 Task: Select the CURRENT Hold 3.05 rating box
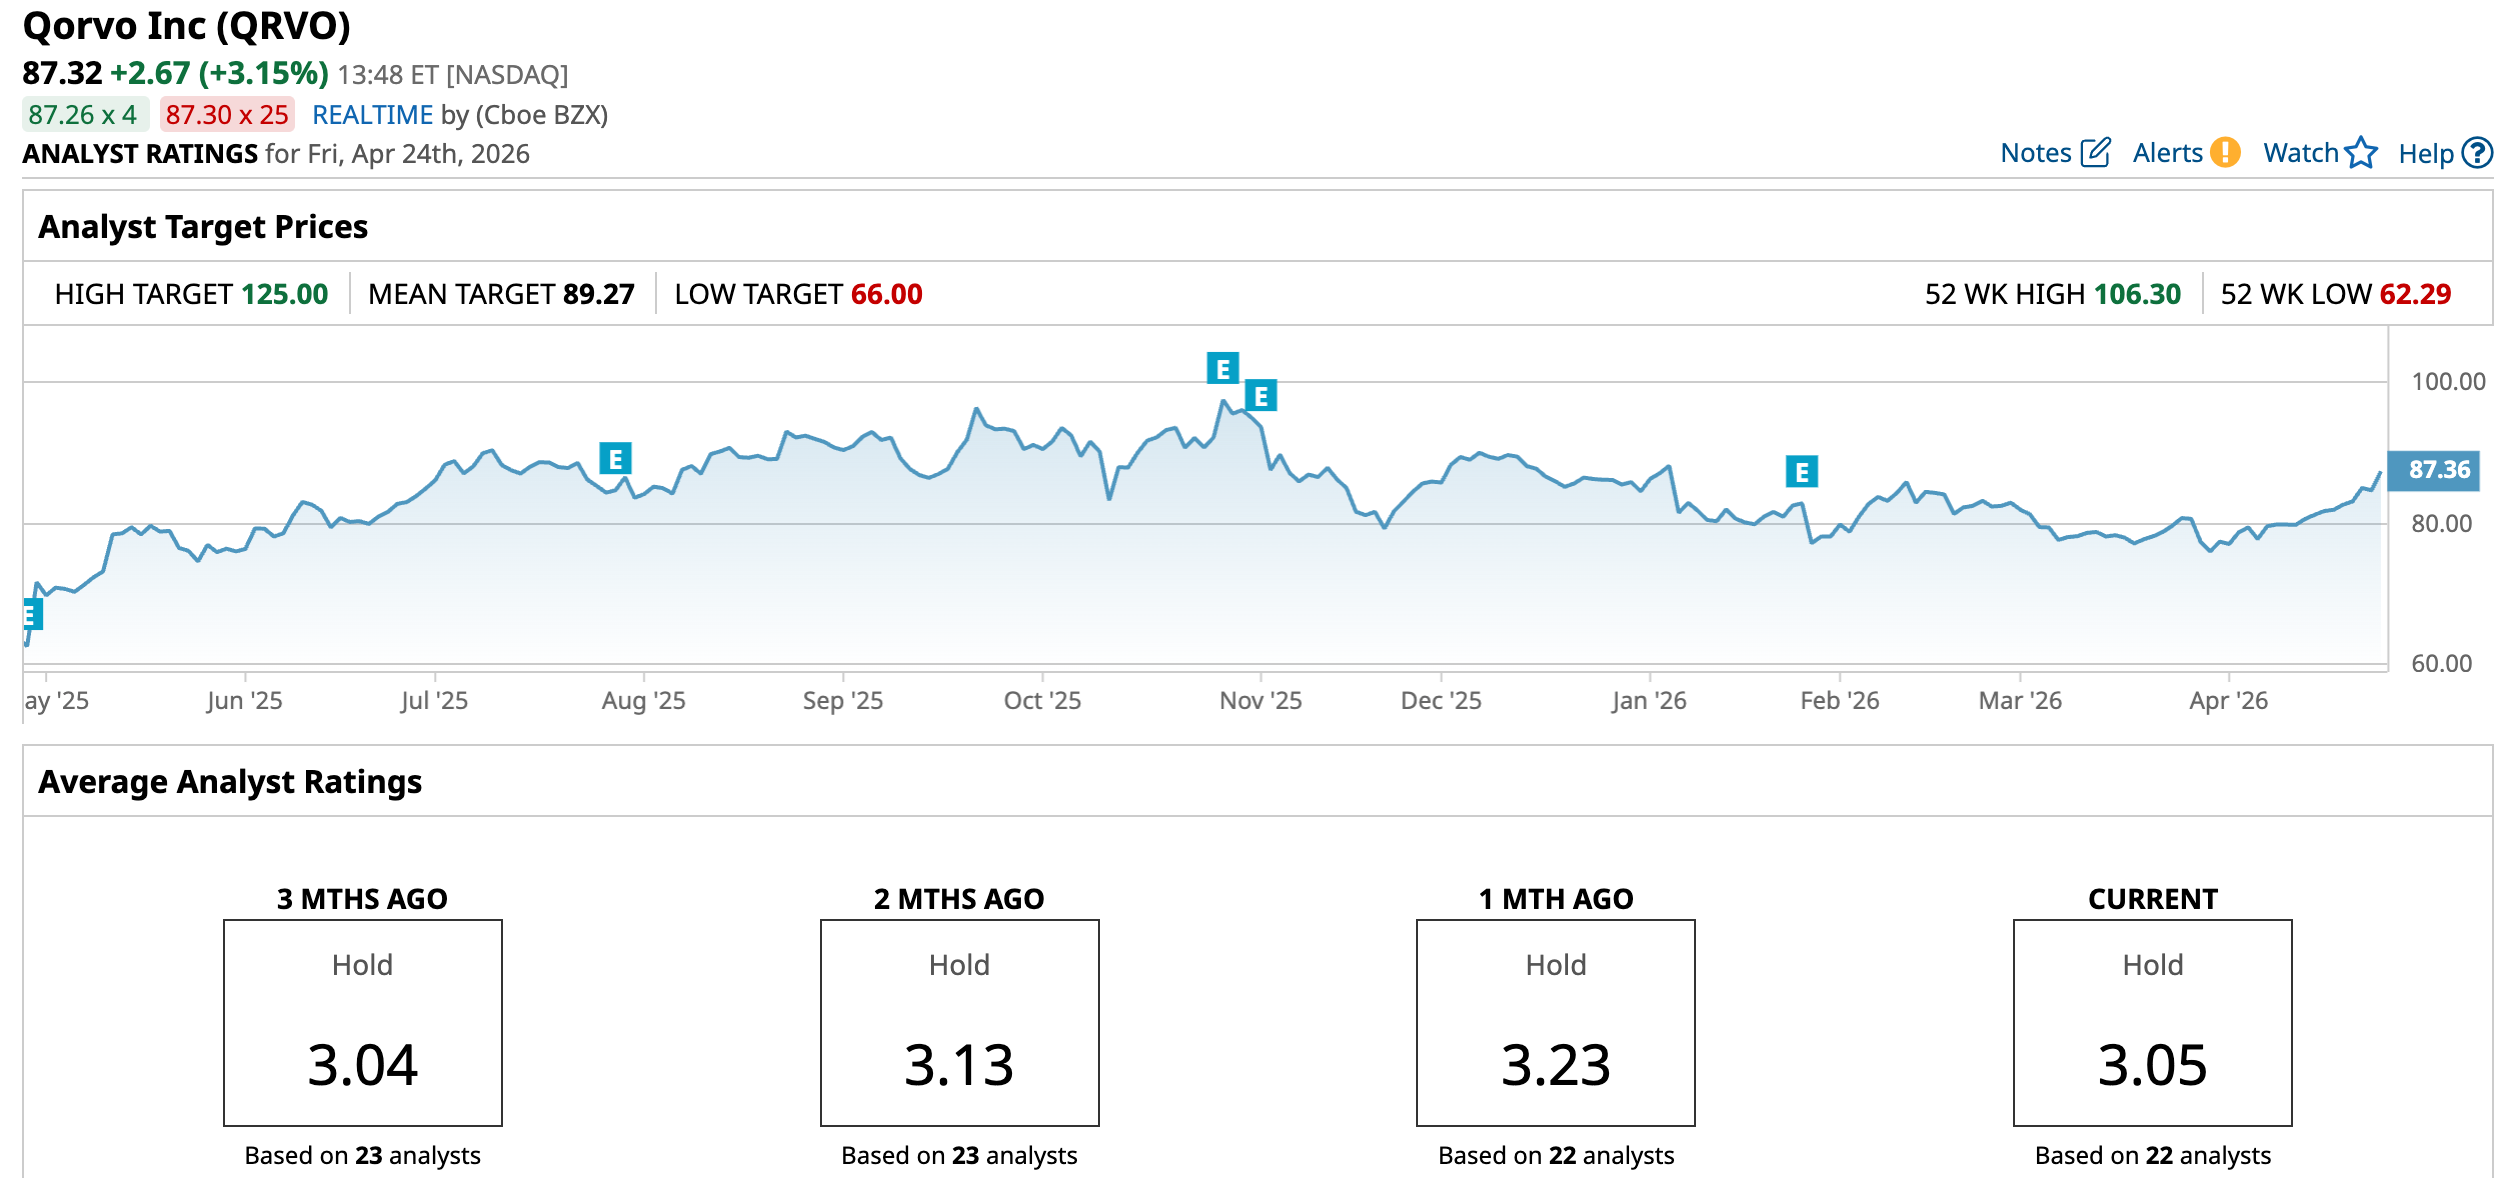pyautogui.click(x=2152, y=1022)
